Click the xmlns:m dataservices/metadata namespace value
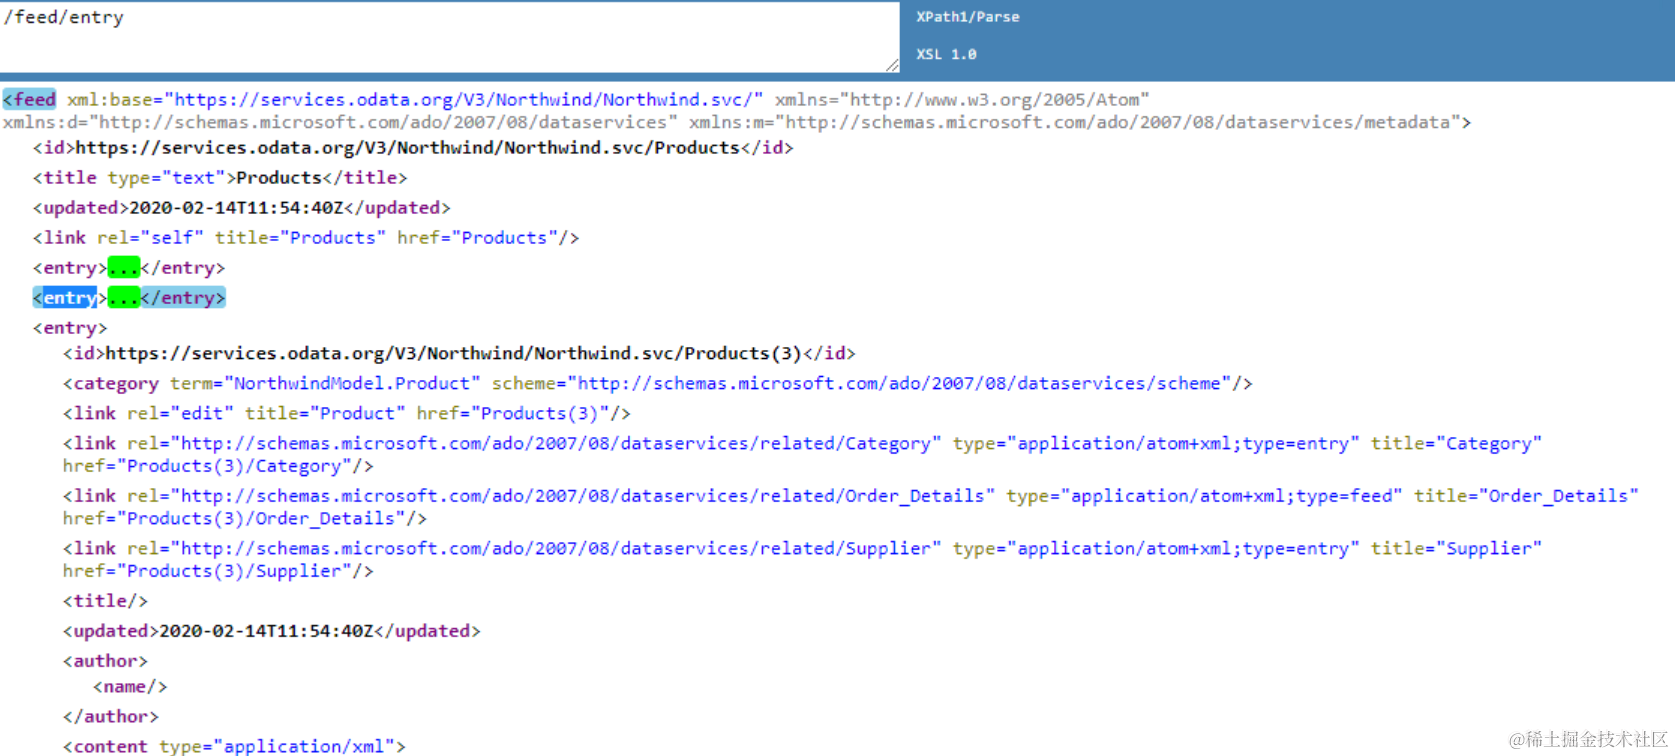Screen dimensions: 1675x756 click(x=1118, y=122)
